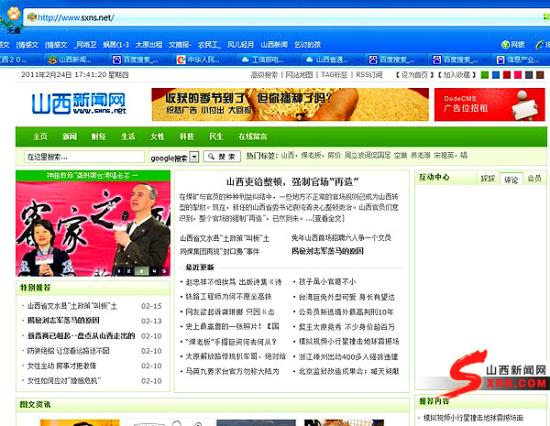Open the 主页 navigation item
The height and width of the screenshot is (426, 550).
tap(40, 137)
